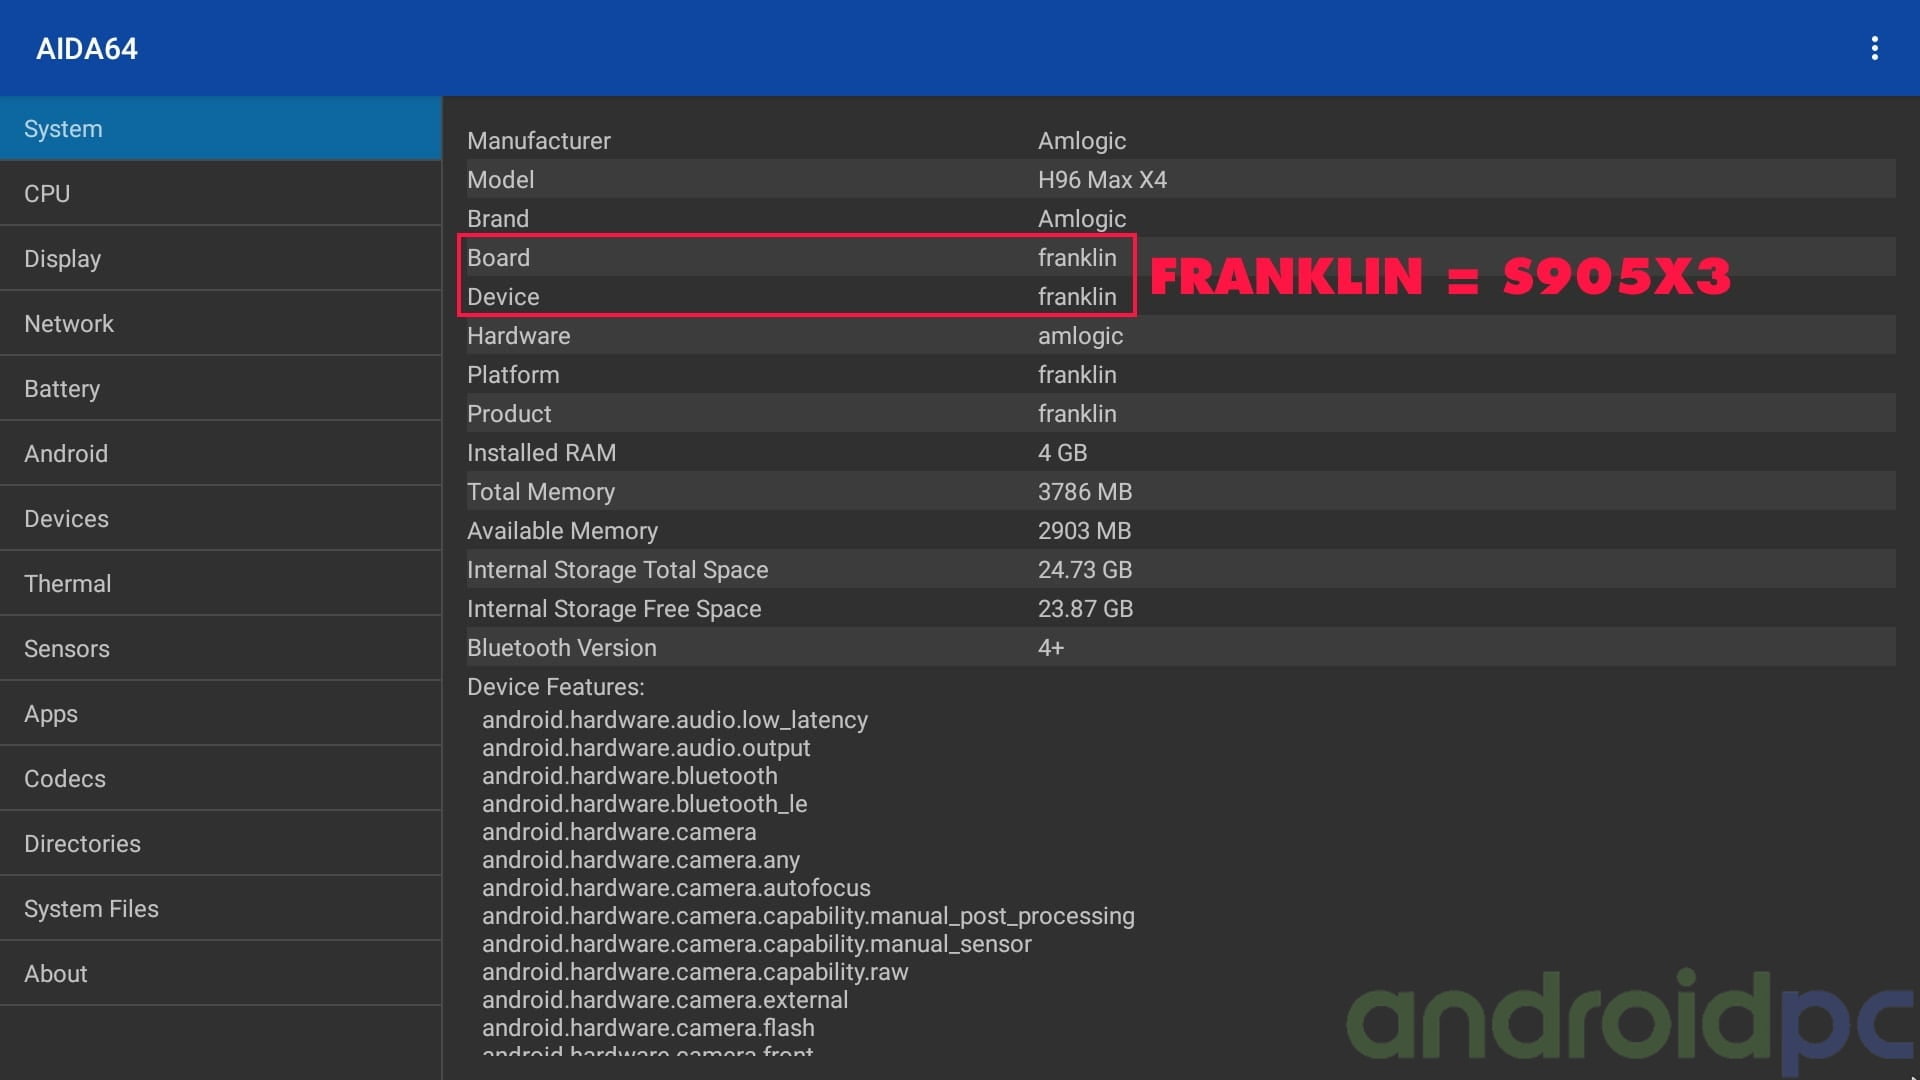Click the AIDA64 app title
The width and height of the screenshot is (1920, 1080).
tap(87, 49)
